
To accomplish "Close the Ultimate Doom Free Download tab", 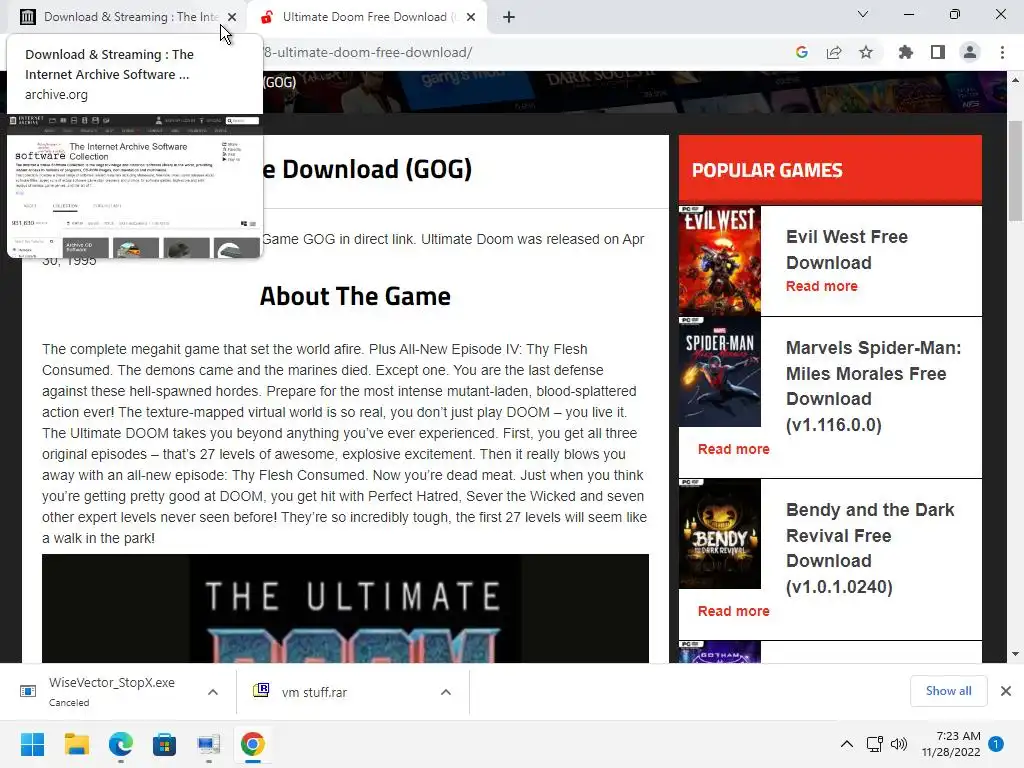I will pos(471,17).
